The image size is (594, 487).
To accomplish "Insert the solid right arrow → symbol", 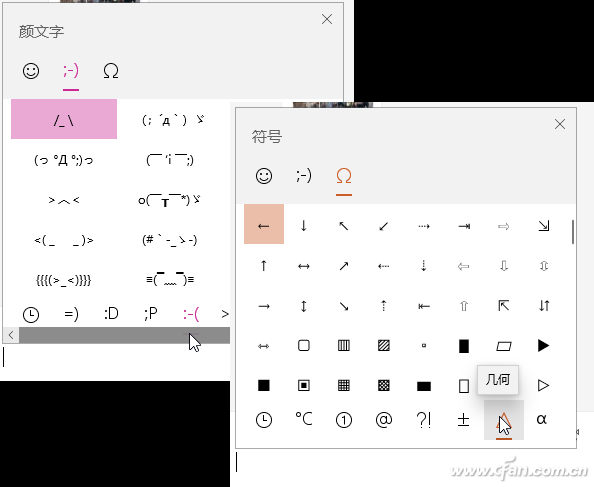I will 264,306.
